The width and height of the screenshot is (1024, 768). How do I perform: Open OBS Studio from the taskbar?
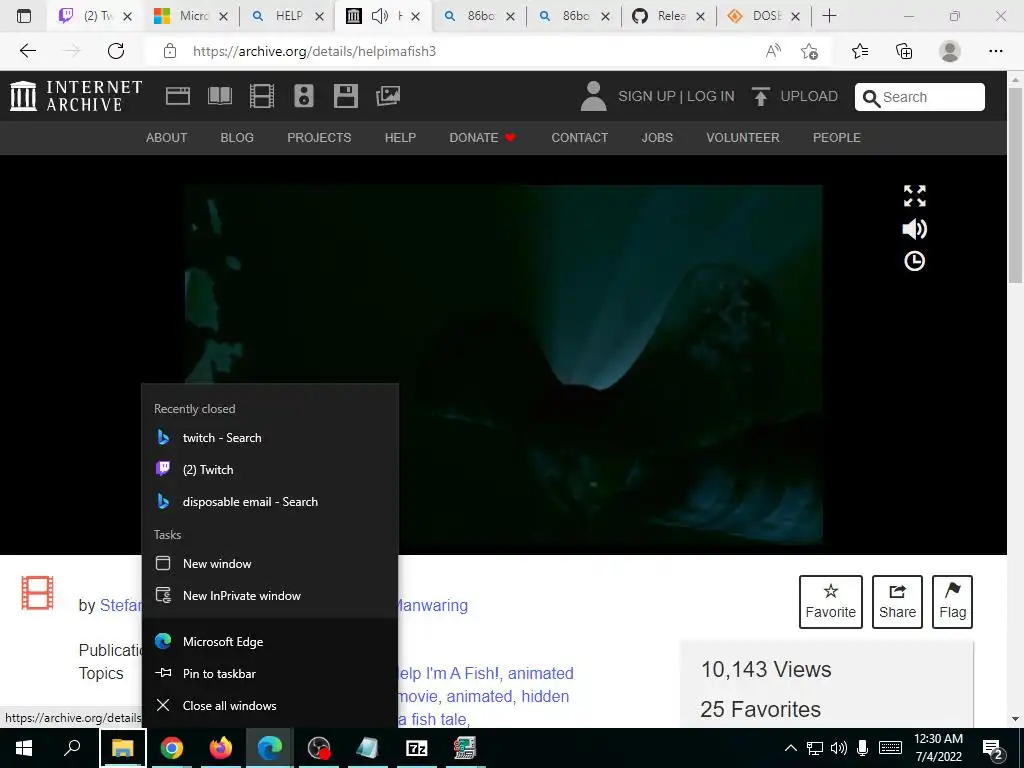pos(319,748)
